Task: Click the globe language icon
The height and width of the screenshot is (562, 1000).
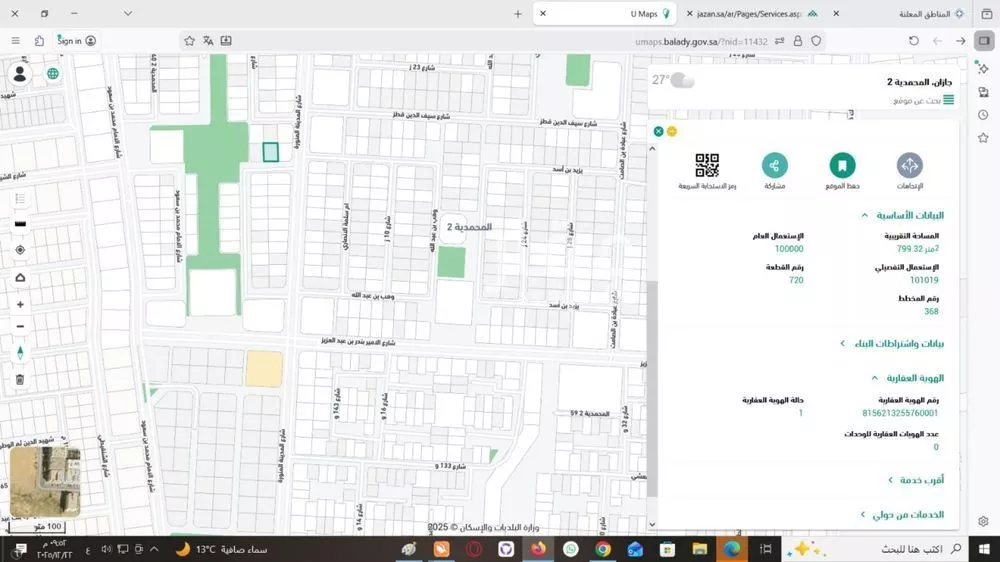Action: [53, 73]
